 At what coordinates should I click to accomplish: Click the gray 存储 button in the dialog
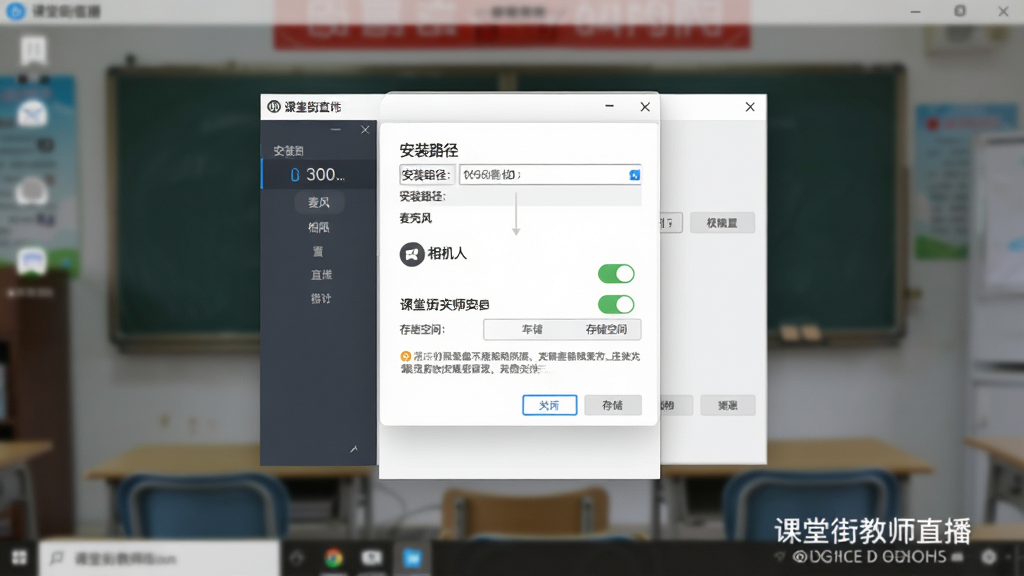coord(613,405)
